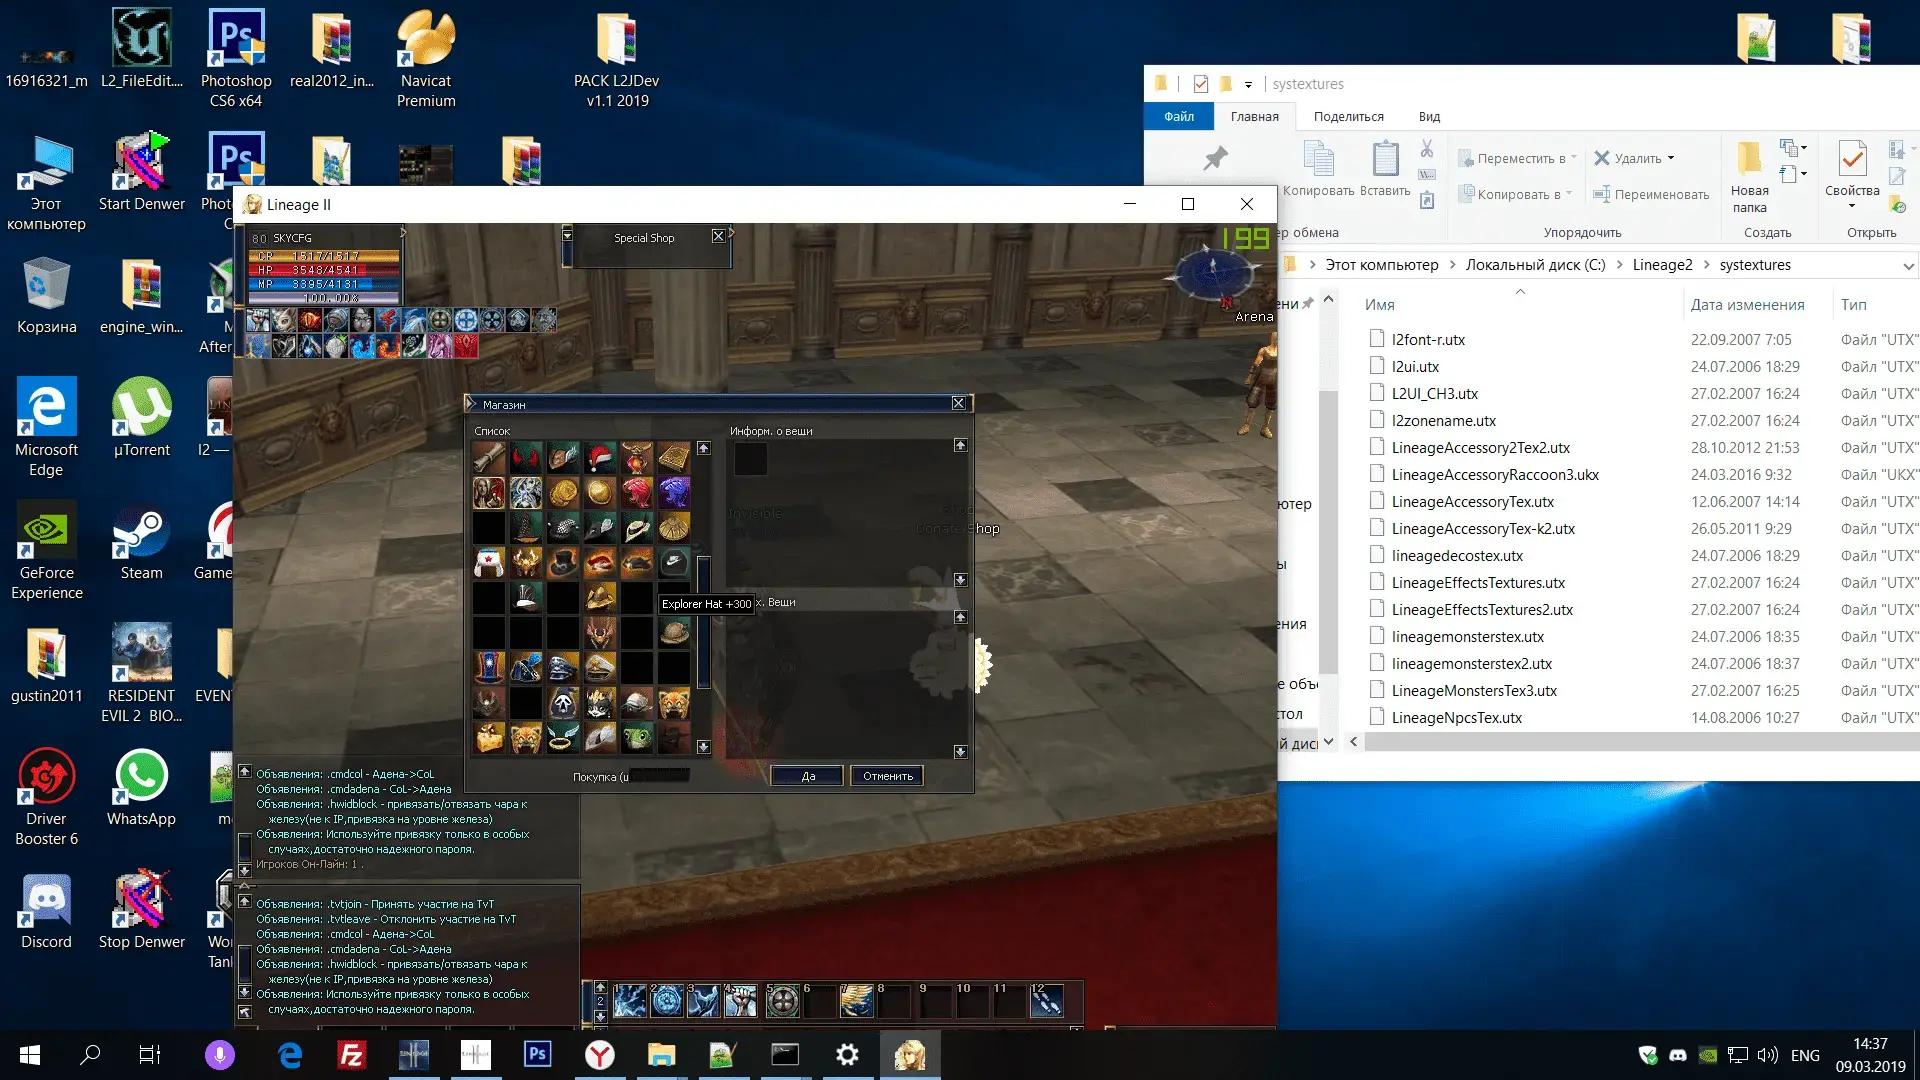
Task: Click Переименовать in Explorer ribbon
Action: pos(1651,194)
